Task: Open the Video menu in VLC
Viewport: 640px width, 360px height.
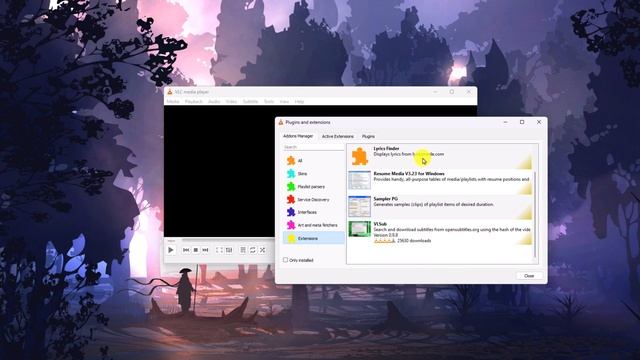Action: 231,101
